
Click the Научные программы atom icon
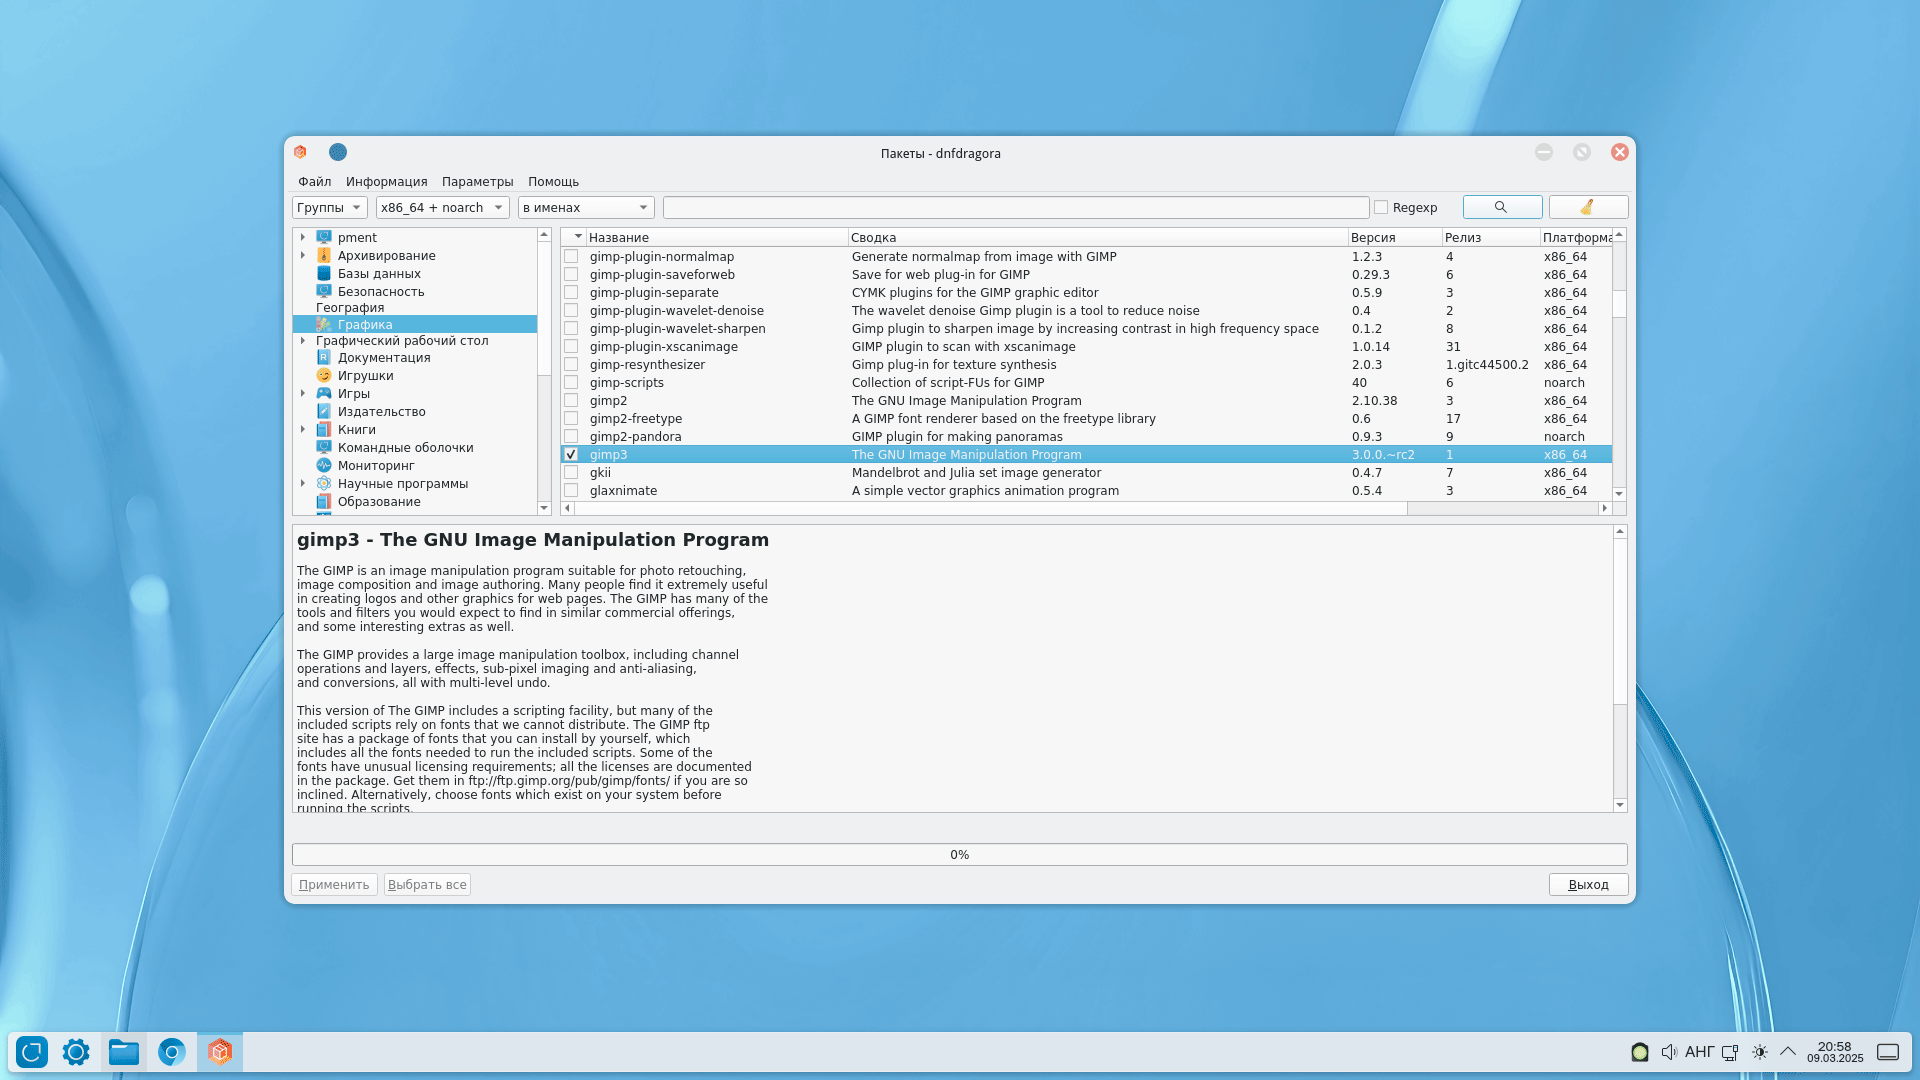[324, 483]
